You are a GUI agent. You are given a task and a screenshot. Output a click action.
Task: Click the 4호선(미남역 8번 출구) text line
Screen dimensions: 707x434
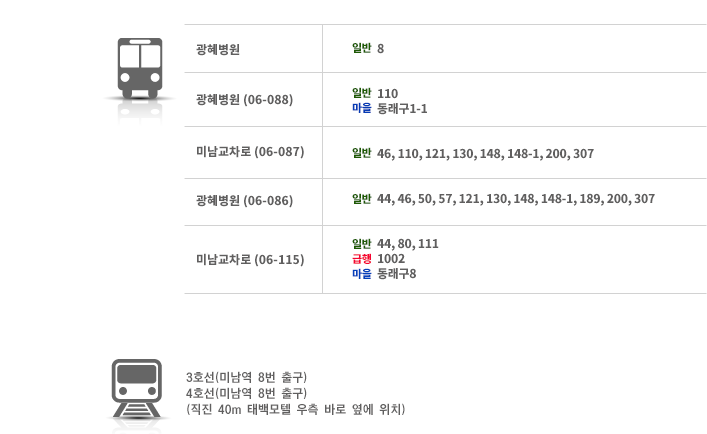point(247,393)
